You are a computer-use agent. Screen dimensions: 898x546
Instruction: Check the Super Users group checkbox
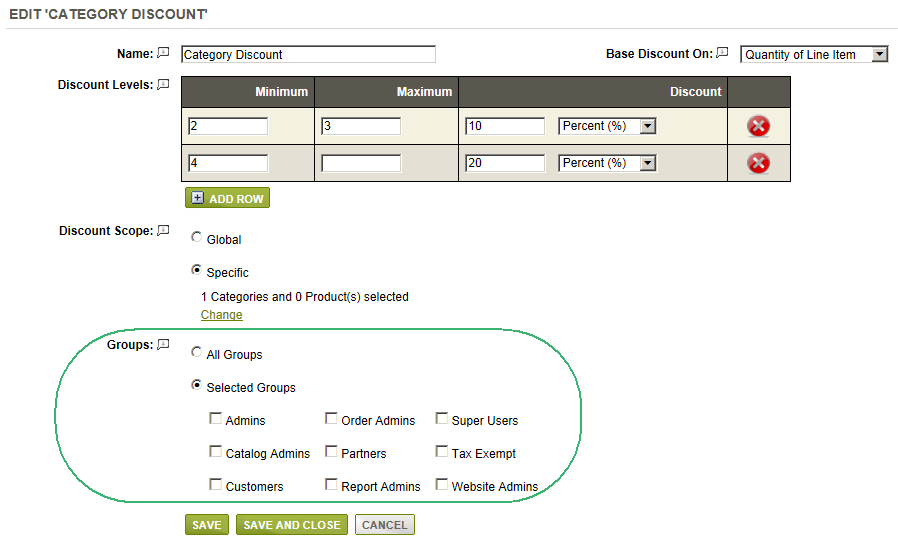(x=442, y=419)
